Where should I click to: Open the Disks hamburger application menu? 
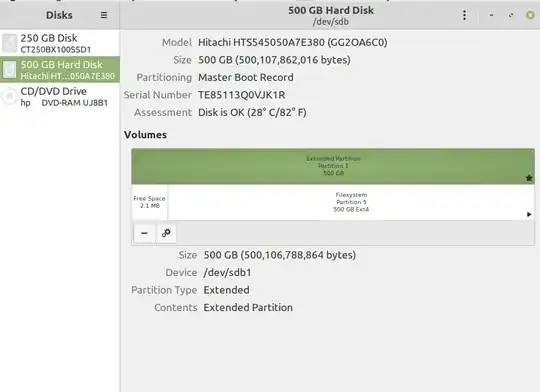[104, 15]
